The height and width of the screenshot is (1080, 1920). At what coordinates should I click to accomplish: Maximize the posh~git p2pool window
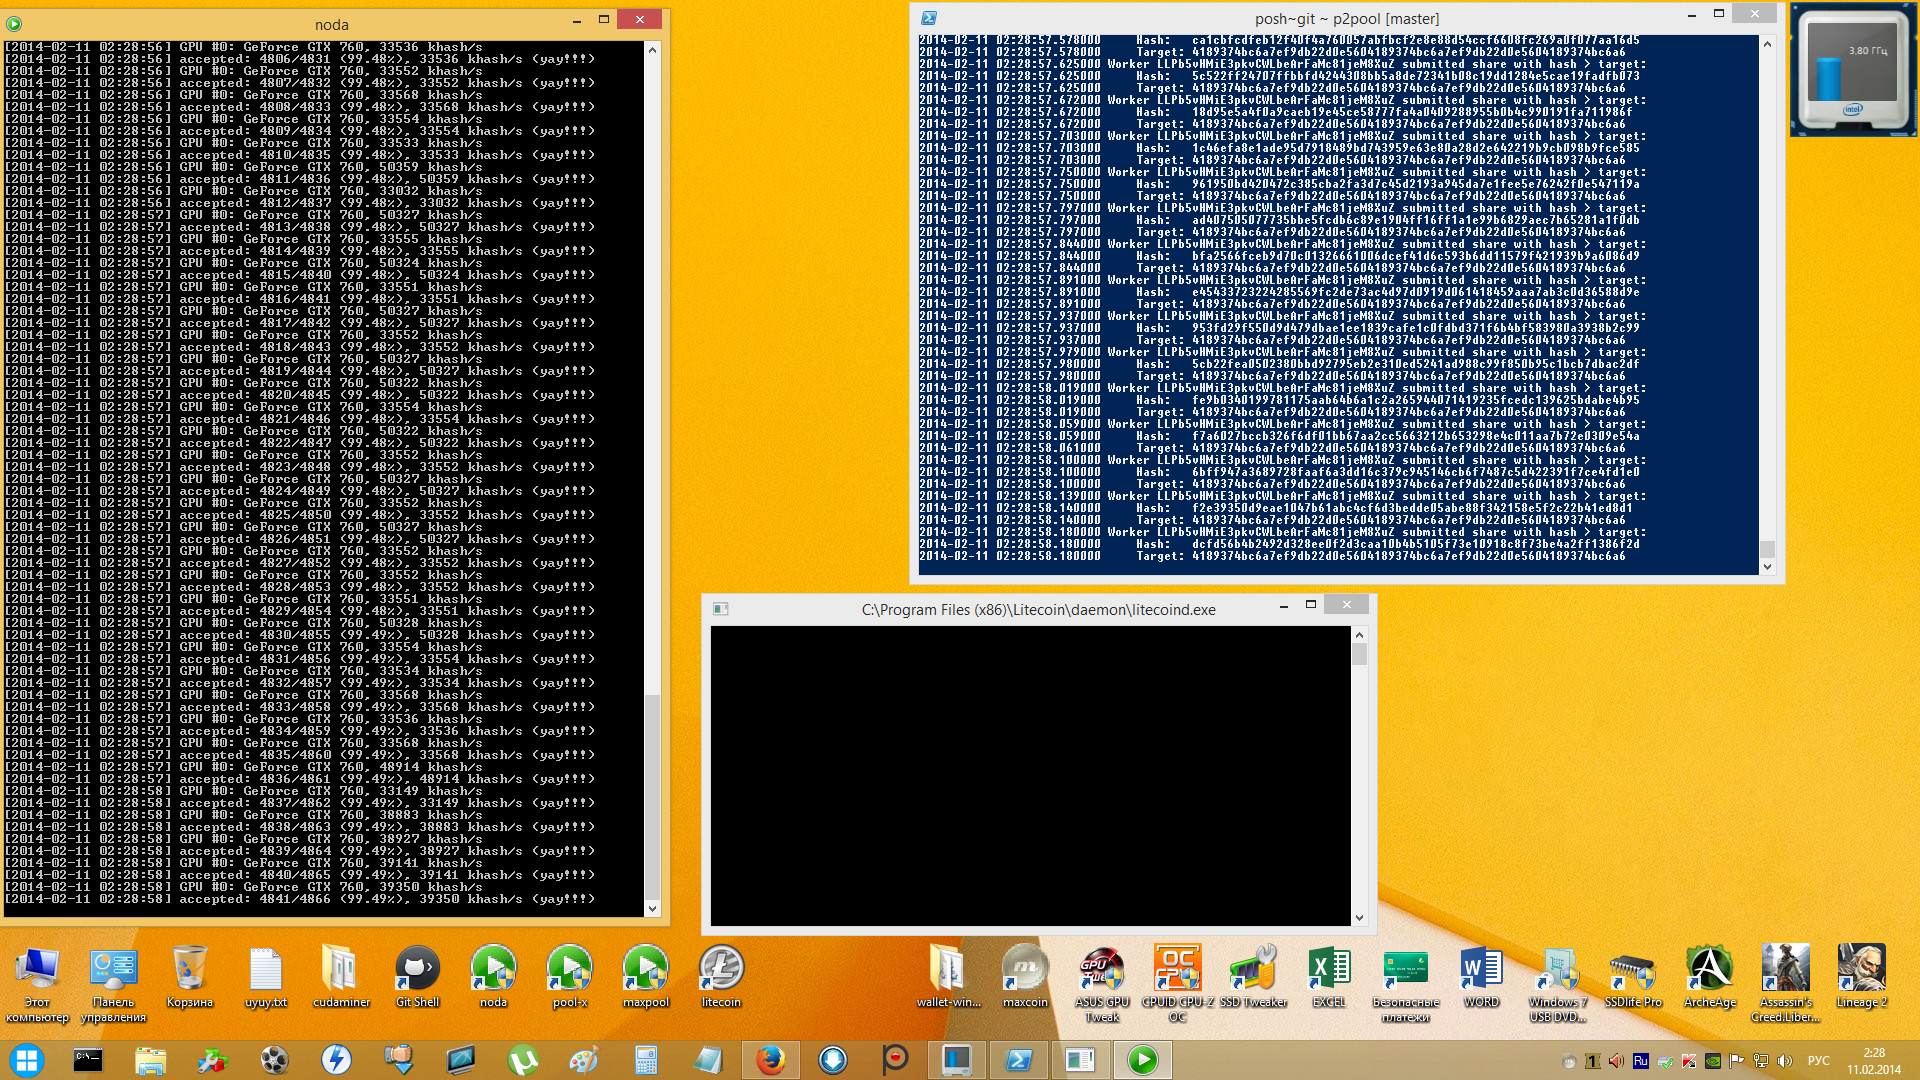click(x=1719, y=14)
